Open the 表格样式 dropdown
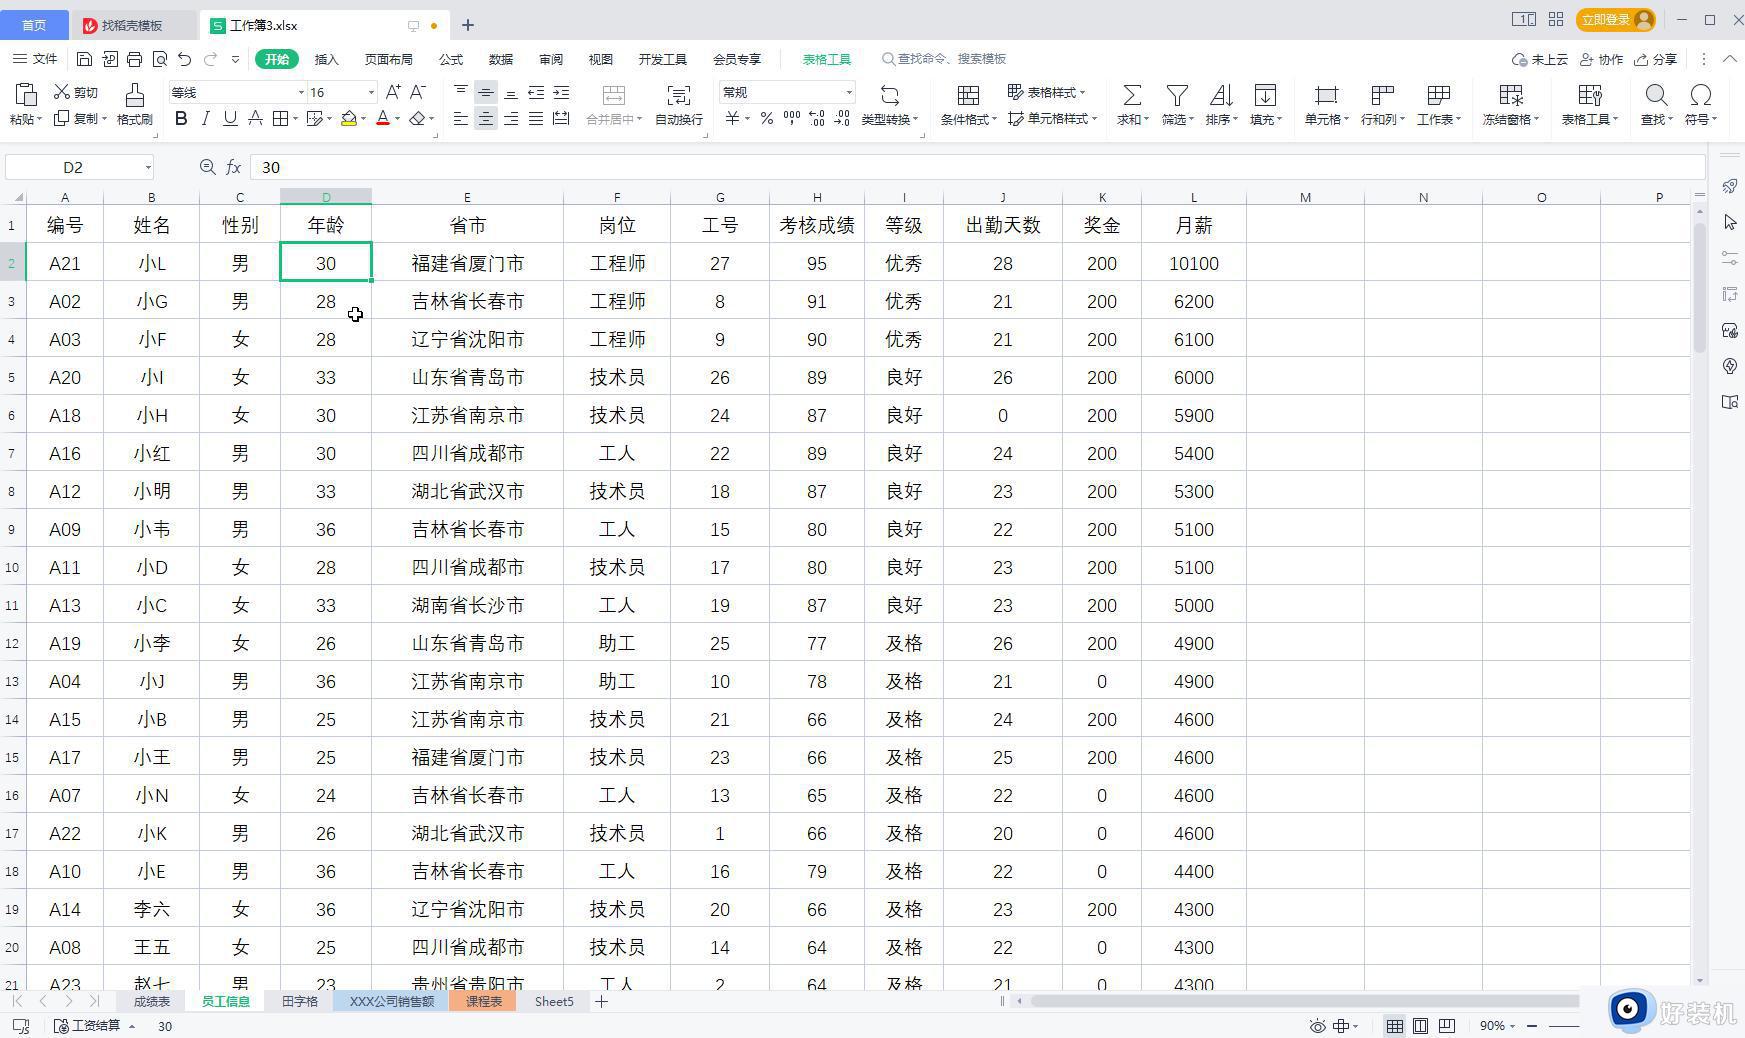The image size is (1745, 1038). (x=1046, y=92)
